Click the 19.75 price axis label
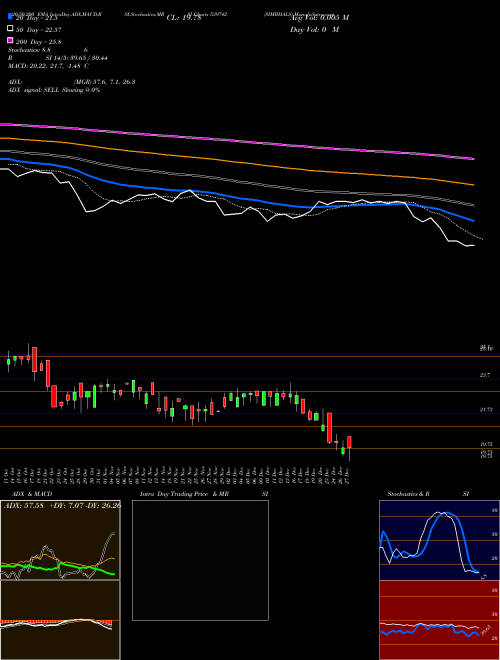Screen dimensions: 500x660 (x=486, y=444)
